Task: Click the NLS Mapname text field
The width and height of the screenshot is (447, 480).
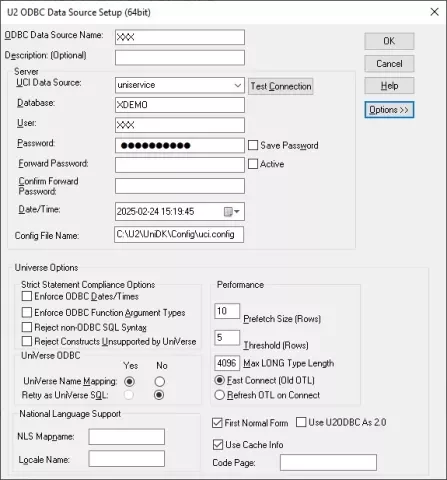Action: coord(127,437)
